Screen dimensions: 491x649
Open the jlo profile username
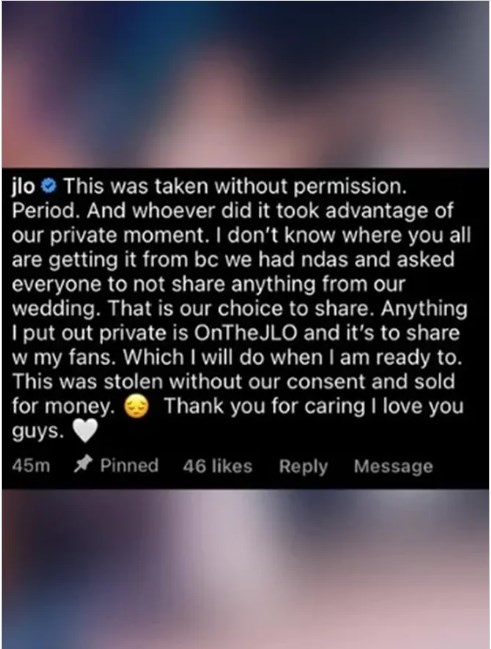(23, 187)
